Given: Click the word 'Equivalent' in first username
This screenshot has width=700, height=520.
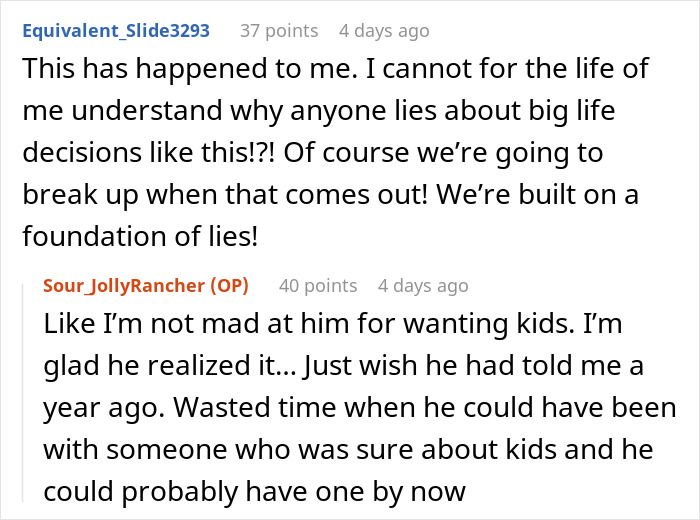Looking at the screenshot, I should coord(69,30).
